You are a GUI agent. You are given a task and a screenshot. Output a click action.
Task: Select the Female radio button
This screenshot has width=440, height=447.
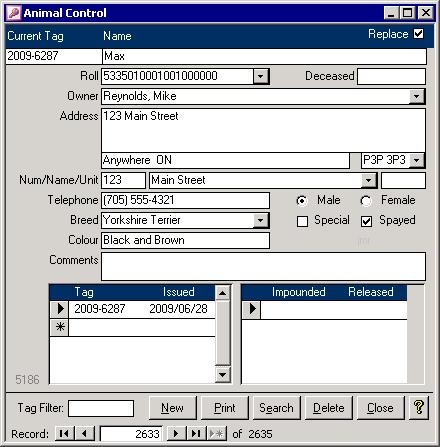tap(366, 201)
